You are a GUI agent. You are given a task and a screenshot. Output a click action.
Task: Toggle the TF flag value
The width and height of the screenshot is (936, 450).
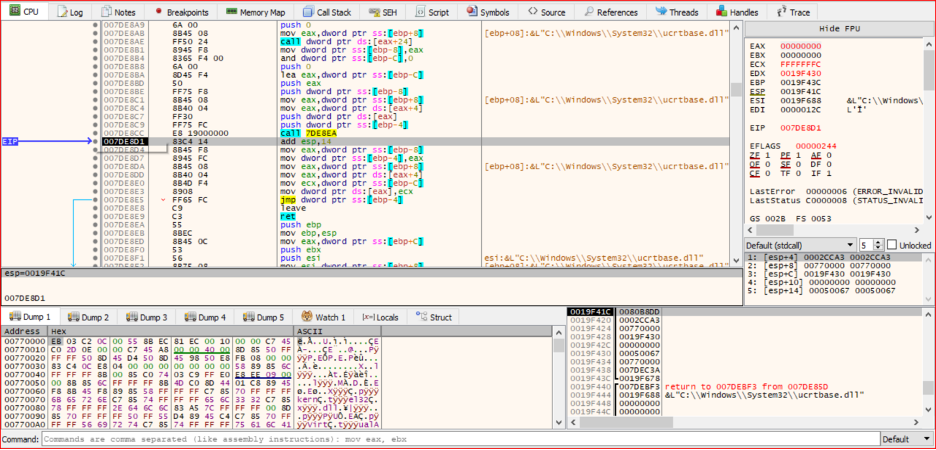coord(799,174)
